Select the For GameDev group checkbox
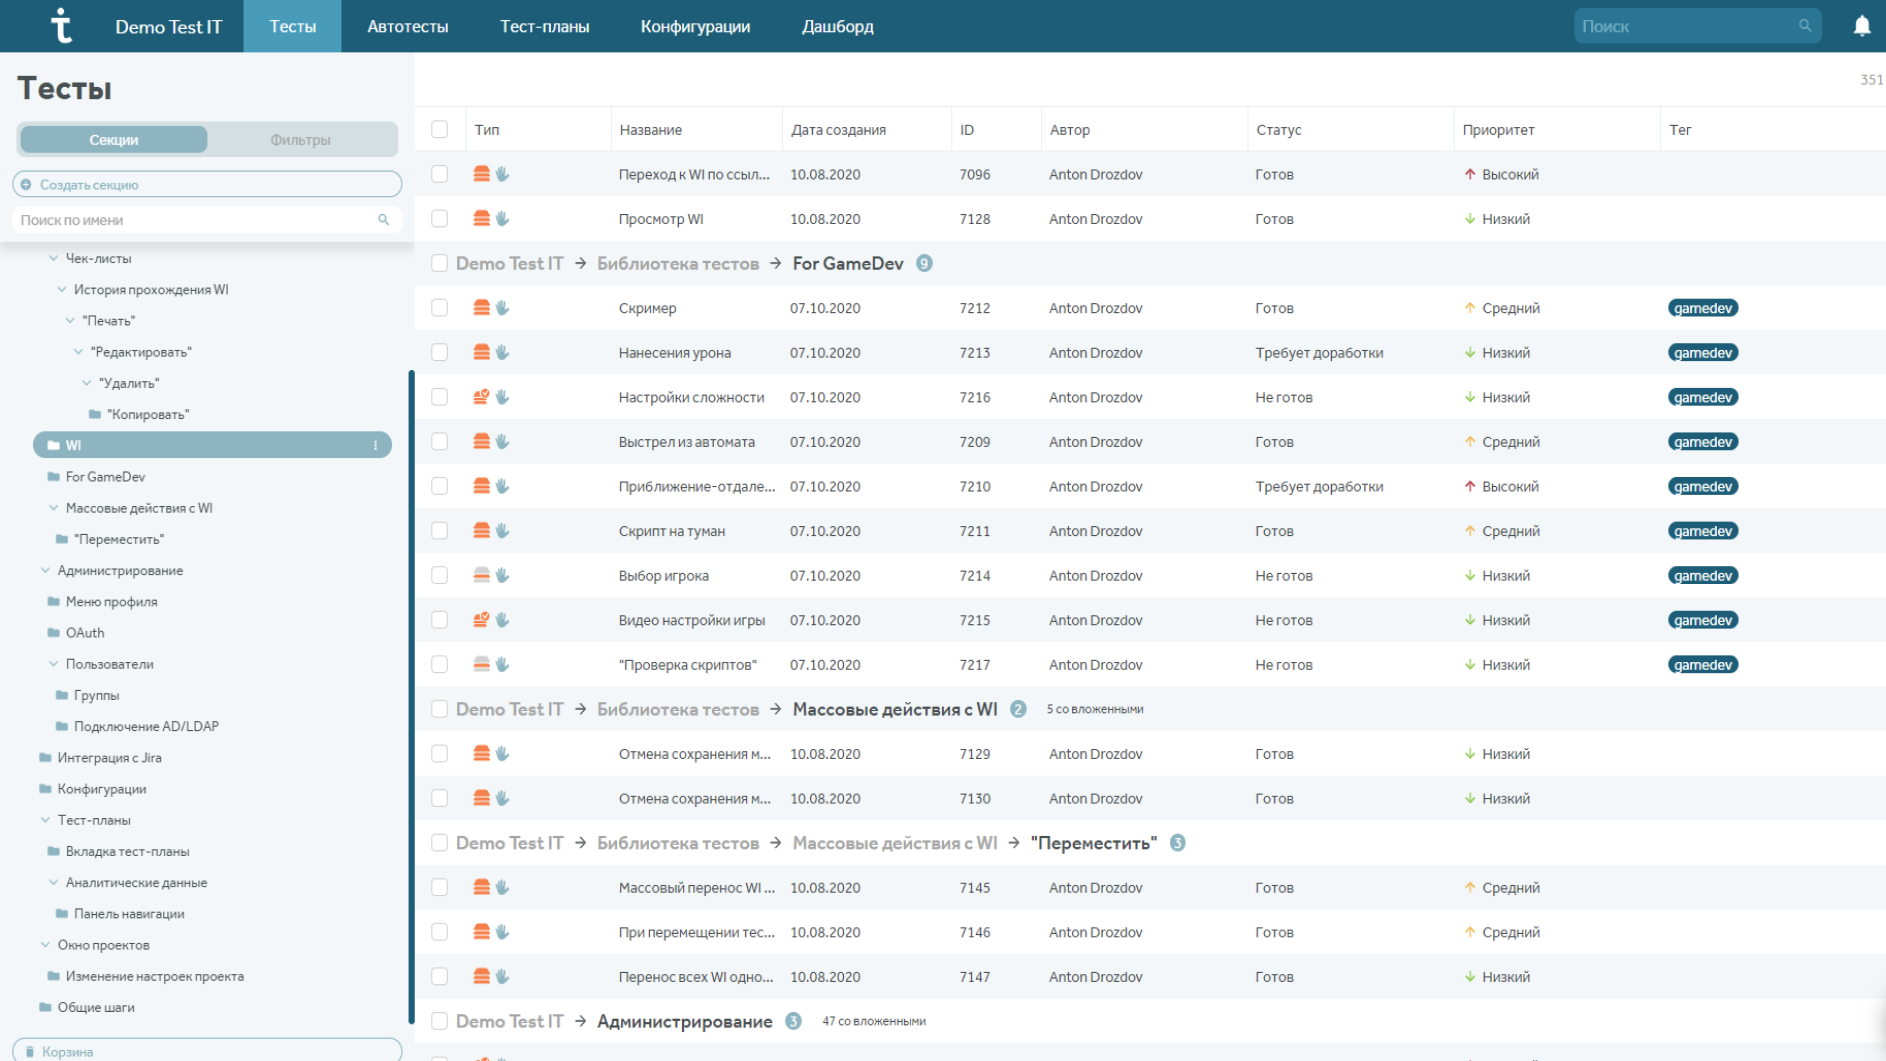 coord(439,264)
